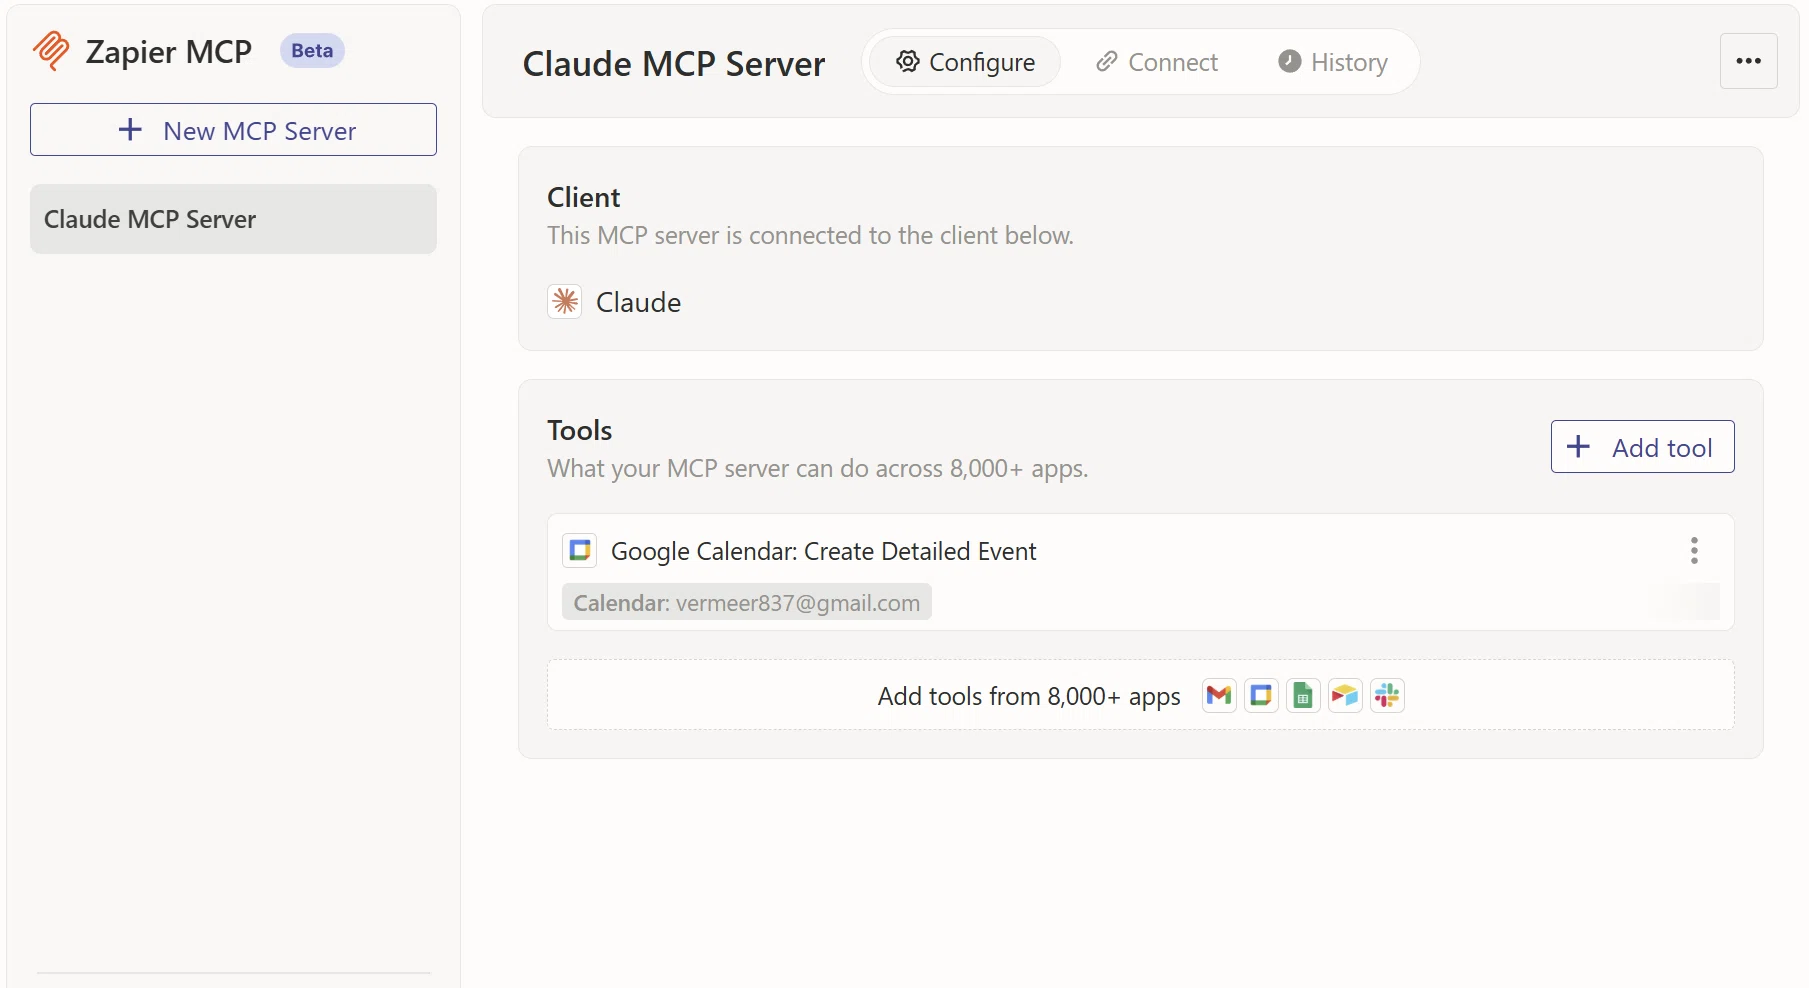Click the Claude client icon
The width and height of the screenshot is (1809, 988).
(x=565, y=302)
